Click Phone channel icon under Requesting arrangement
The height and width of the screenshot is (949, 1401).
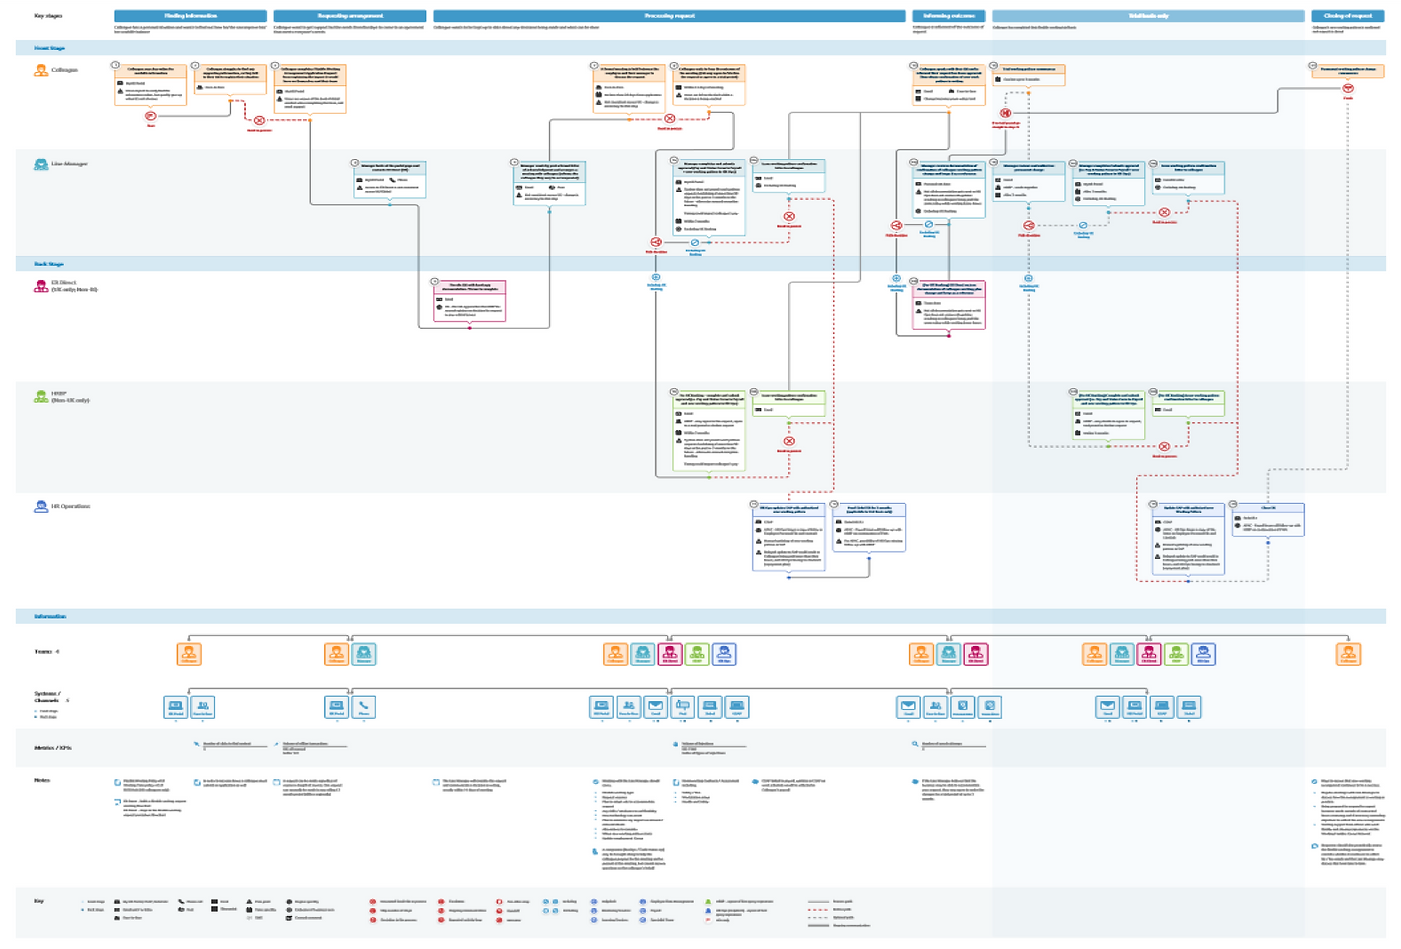tap(364, 707)
